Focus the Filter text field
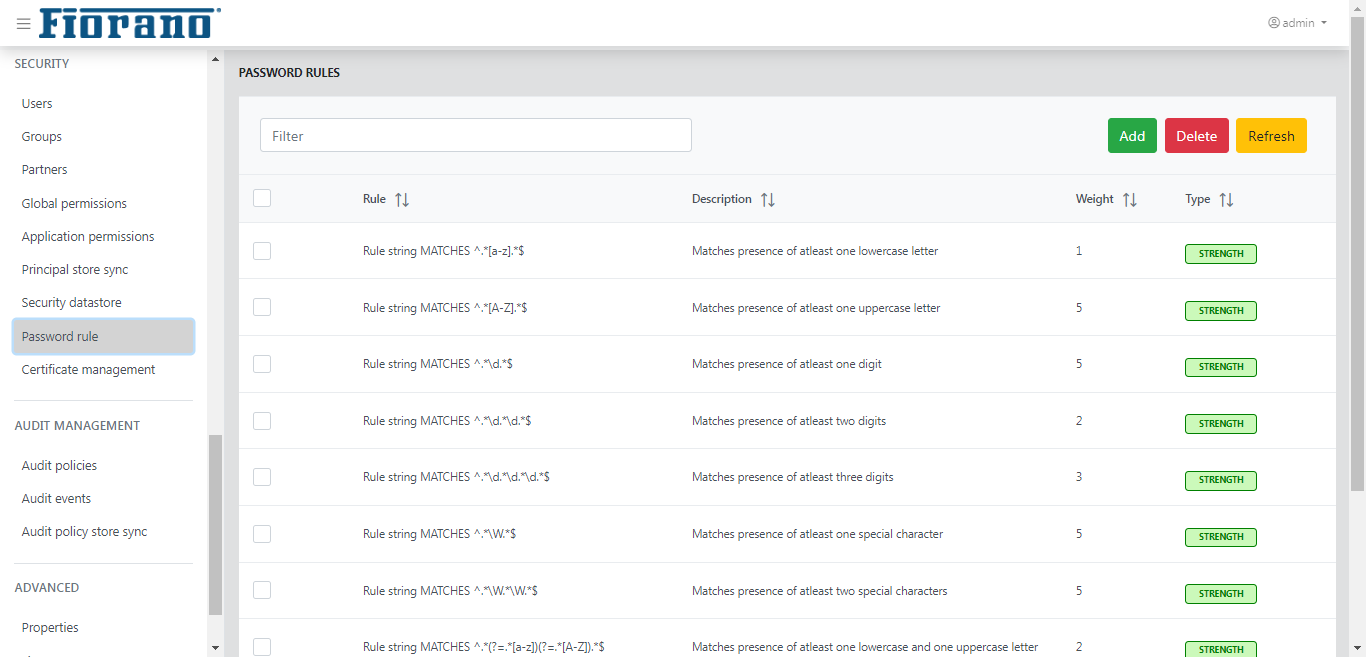 pyautogui.click(x=475, y=136)
